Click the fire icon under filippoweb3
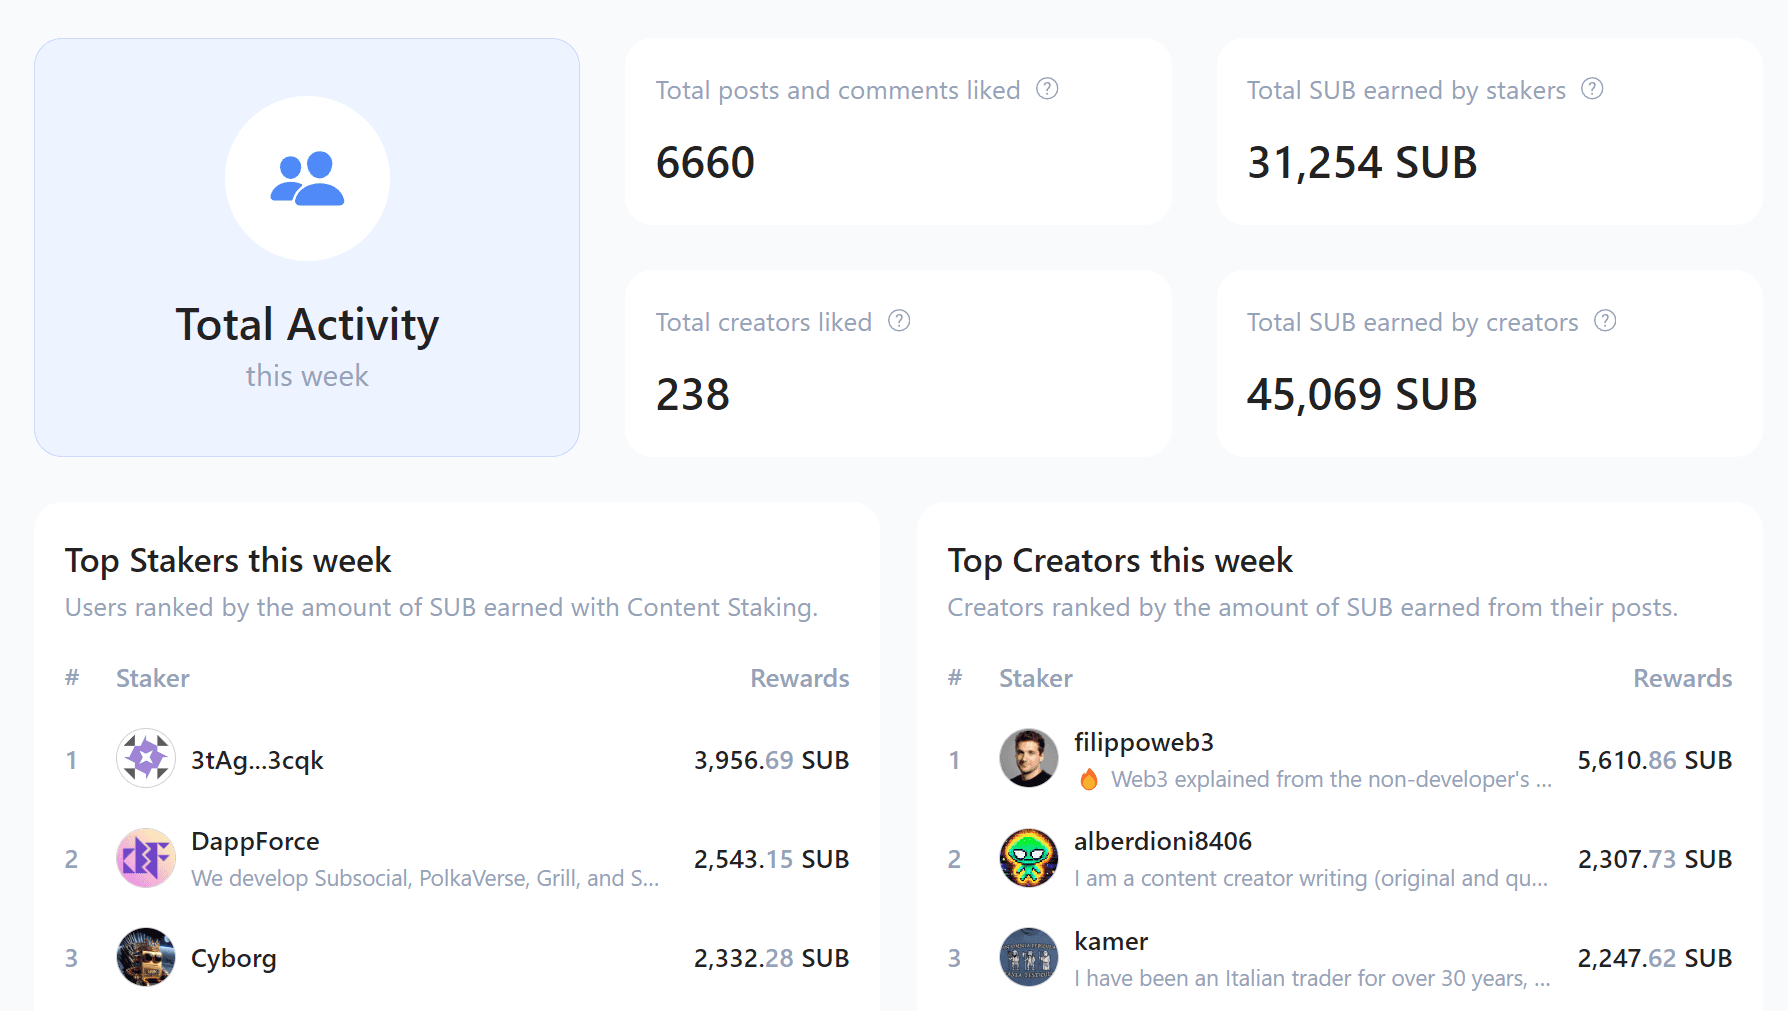This screenshot has height=1011, width=1788. point(1089,779)
